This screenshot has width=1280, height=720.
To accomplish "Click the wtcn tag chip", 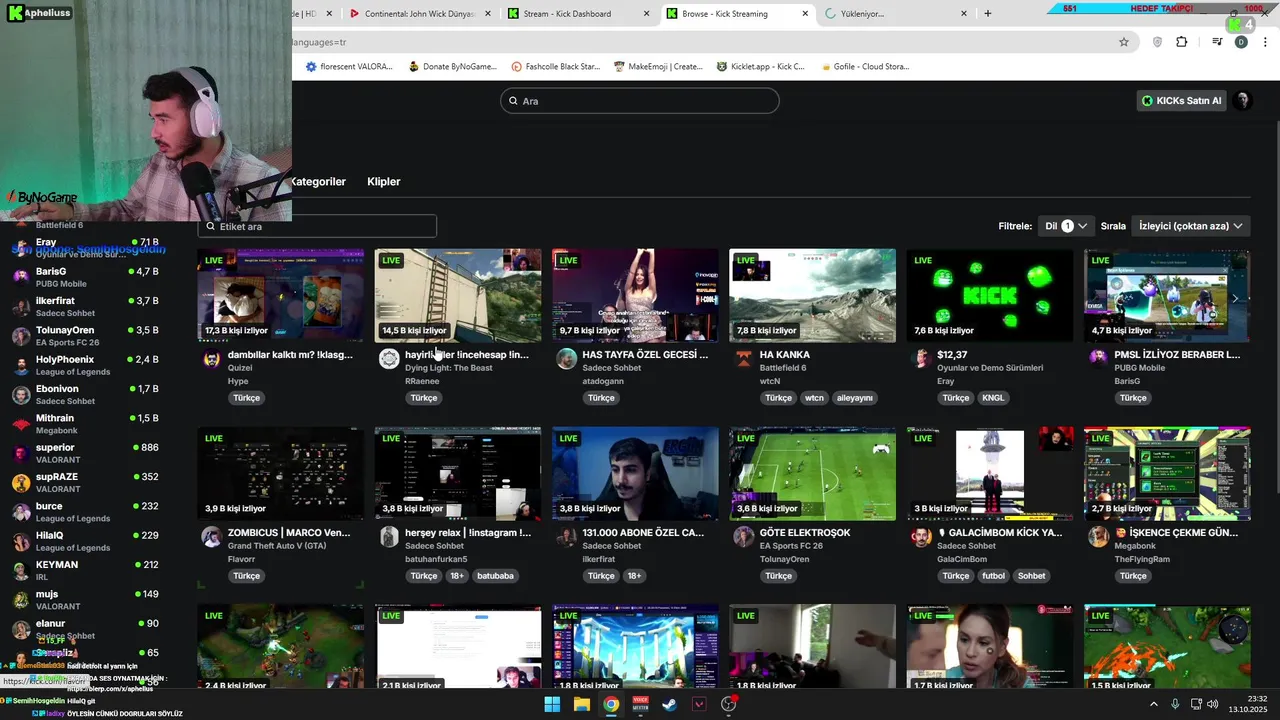I will point(814,398).
